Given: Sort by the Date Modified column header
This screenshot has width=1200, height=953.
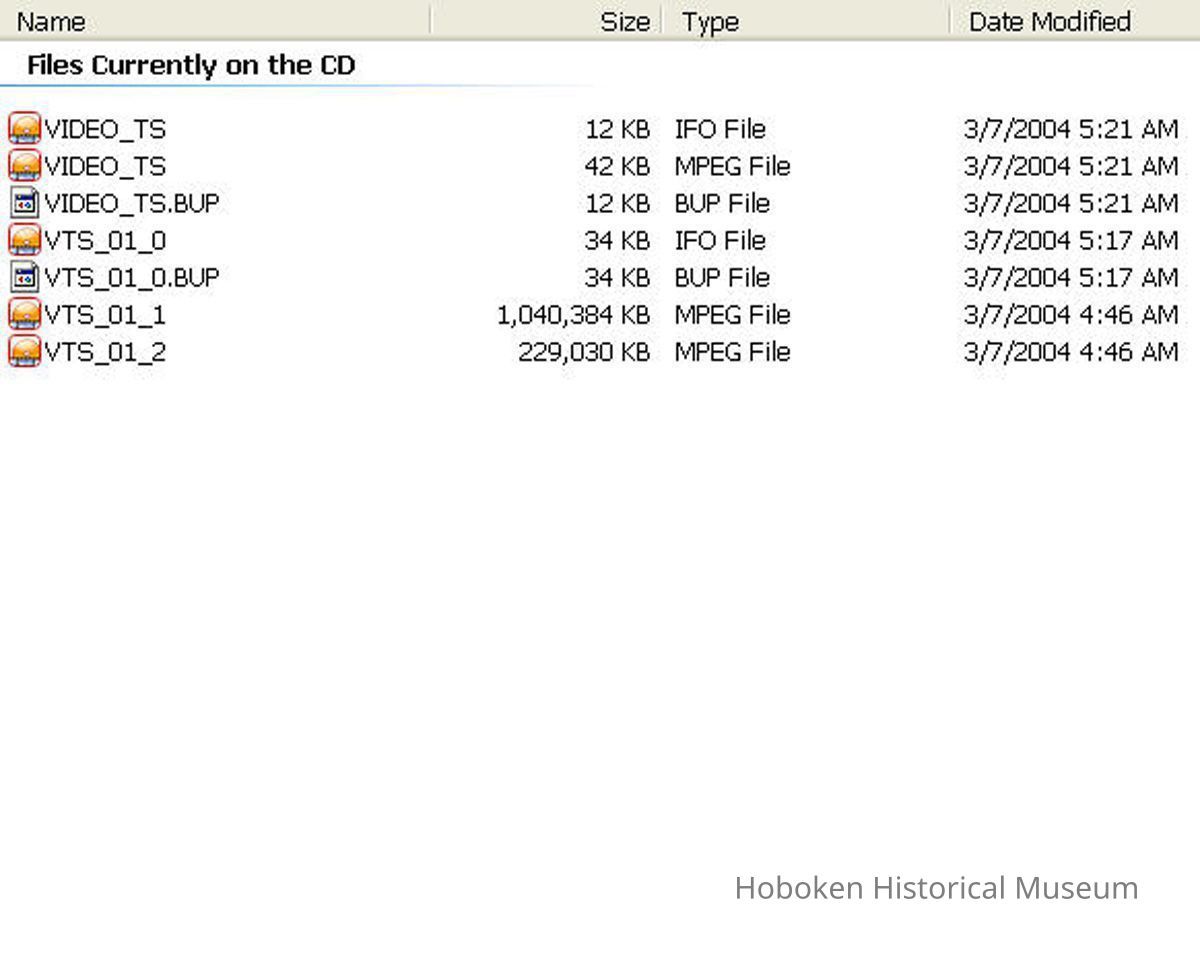Looking at the screenshot, I should click(1049, 21).
